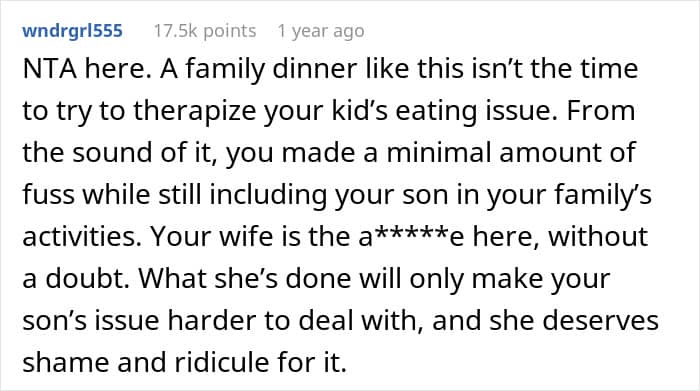
Task: Click the word 'therapize' in the comment
Action: [x=194, y=111]
